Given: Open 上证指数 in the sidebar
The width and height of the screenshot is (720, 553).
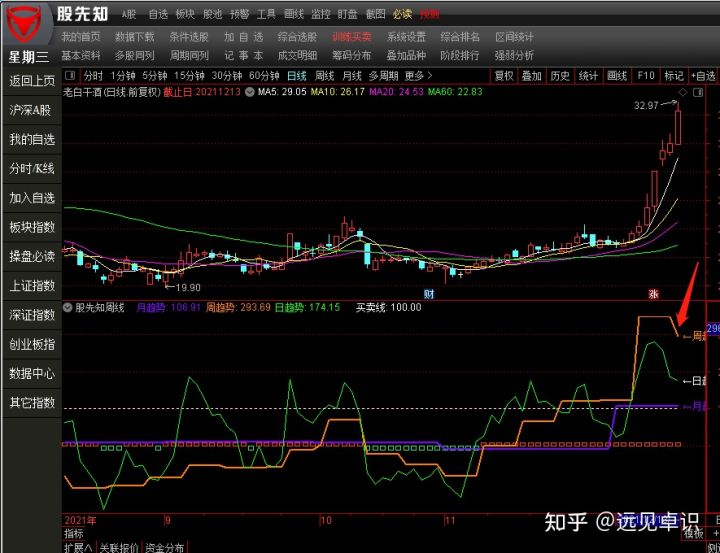Looking at the screenshot, I should [32, 286].
